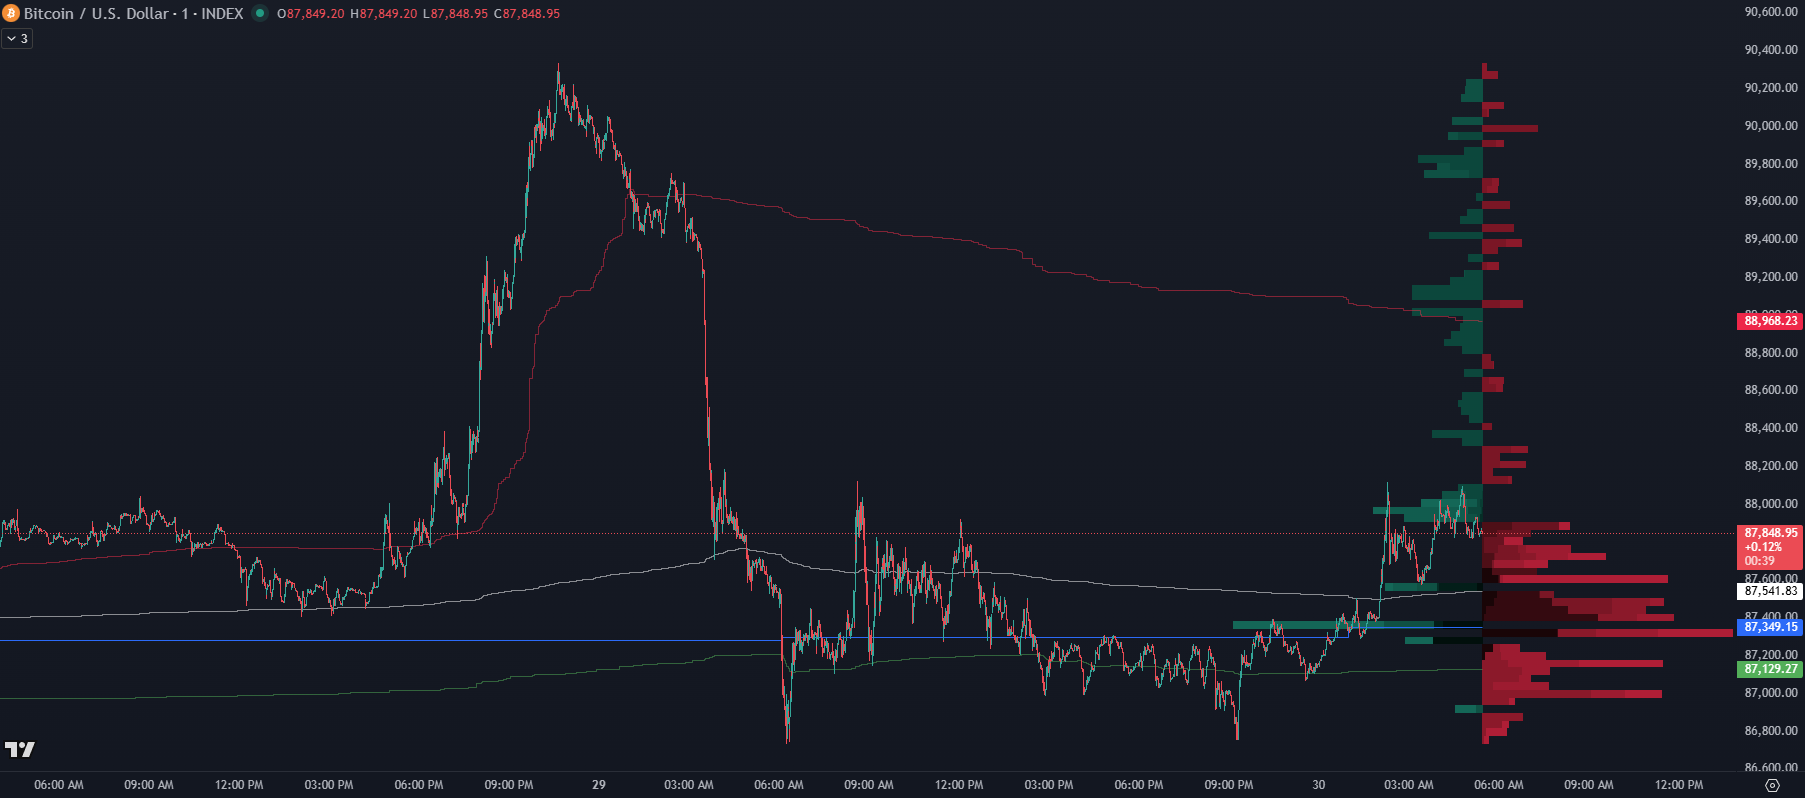Click the close value C87,848.95
This screenshot has width=1805, height=798.
coord(527,14)
